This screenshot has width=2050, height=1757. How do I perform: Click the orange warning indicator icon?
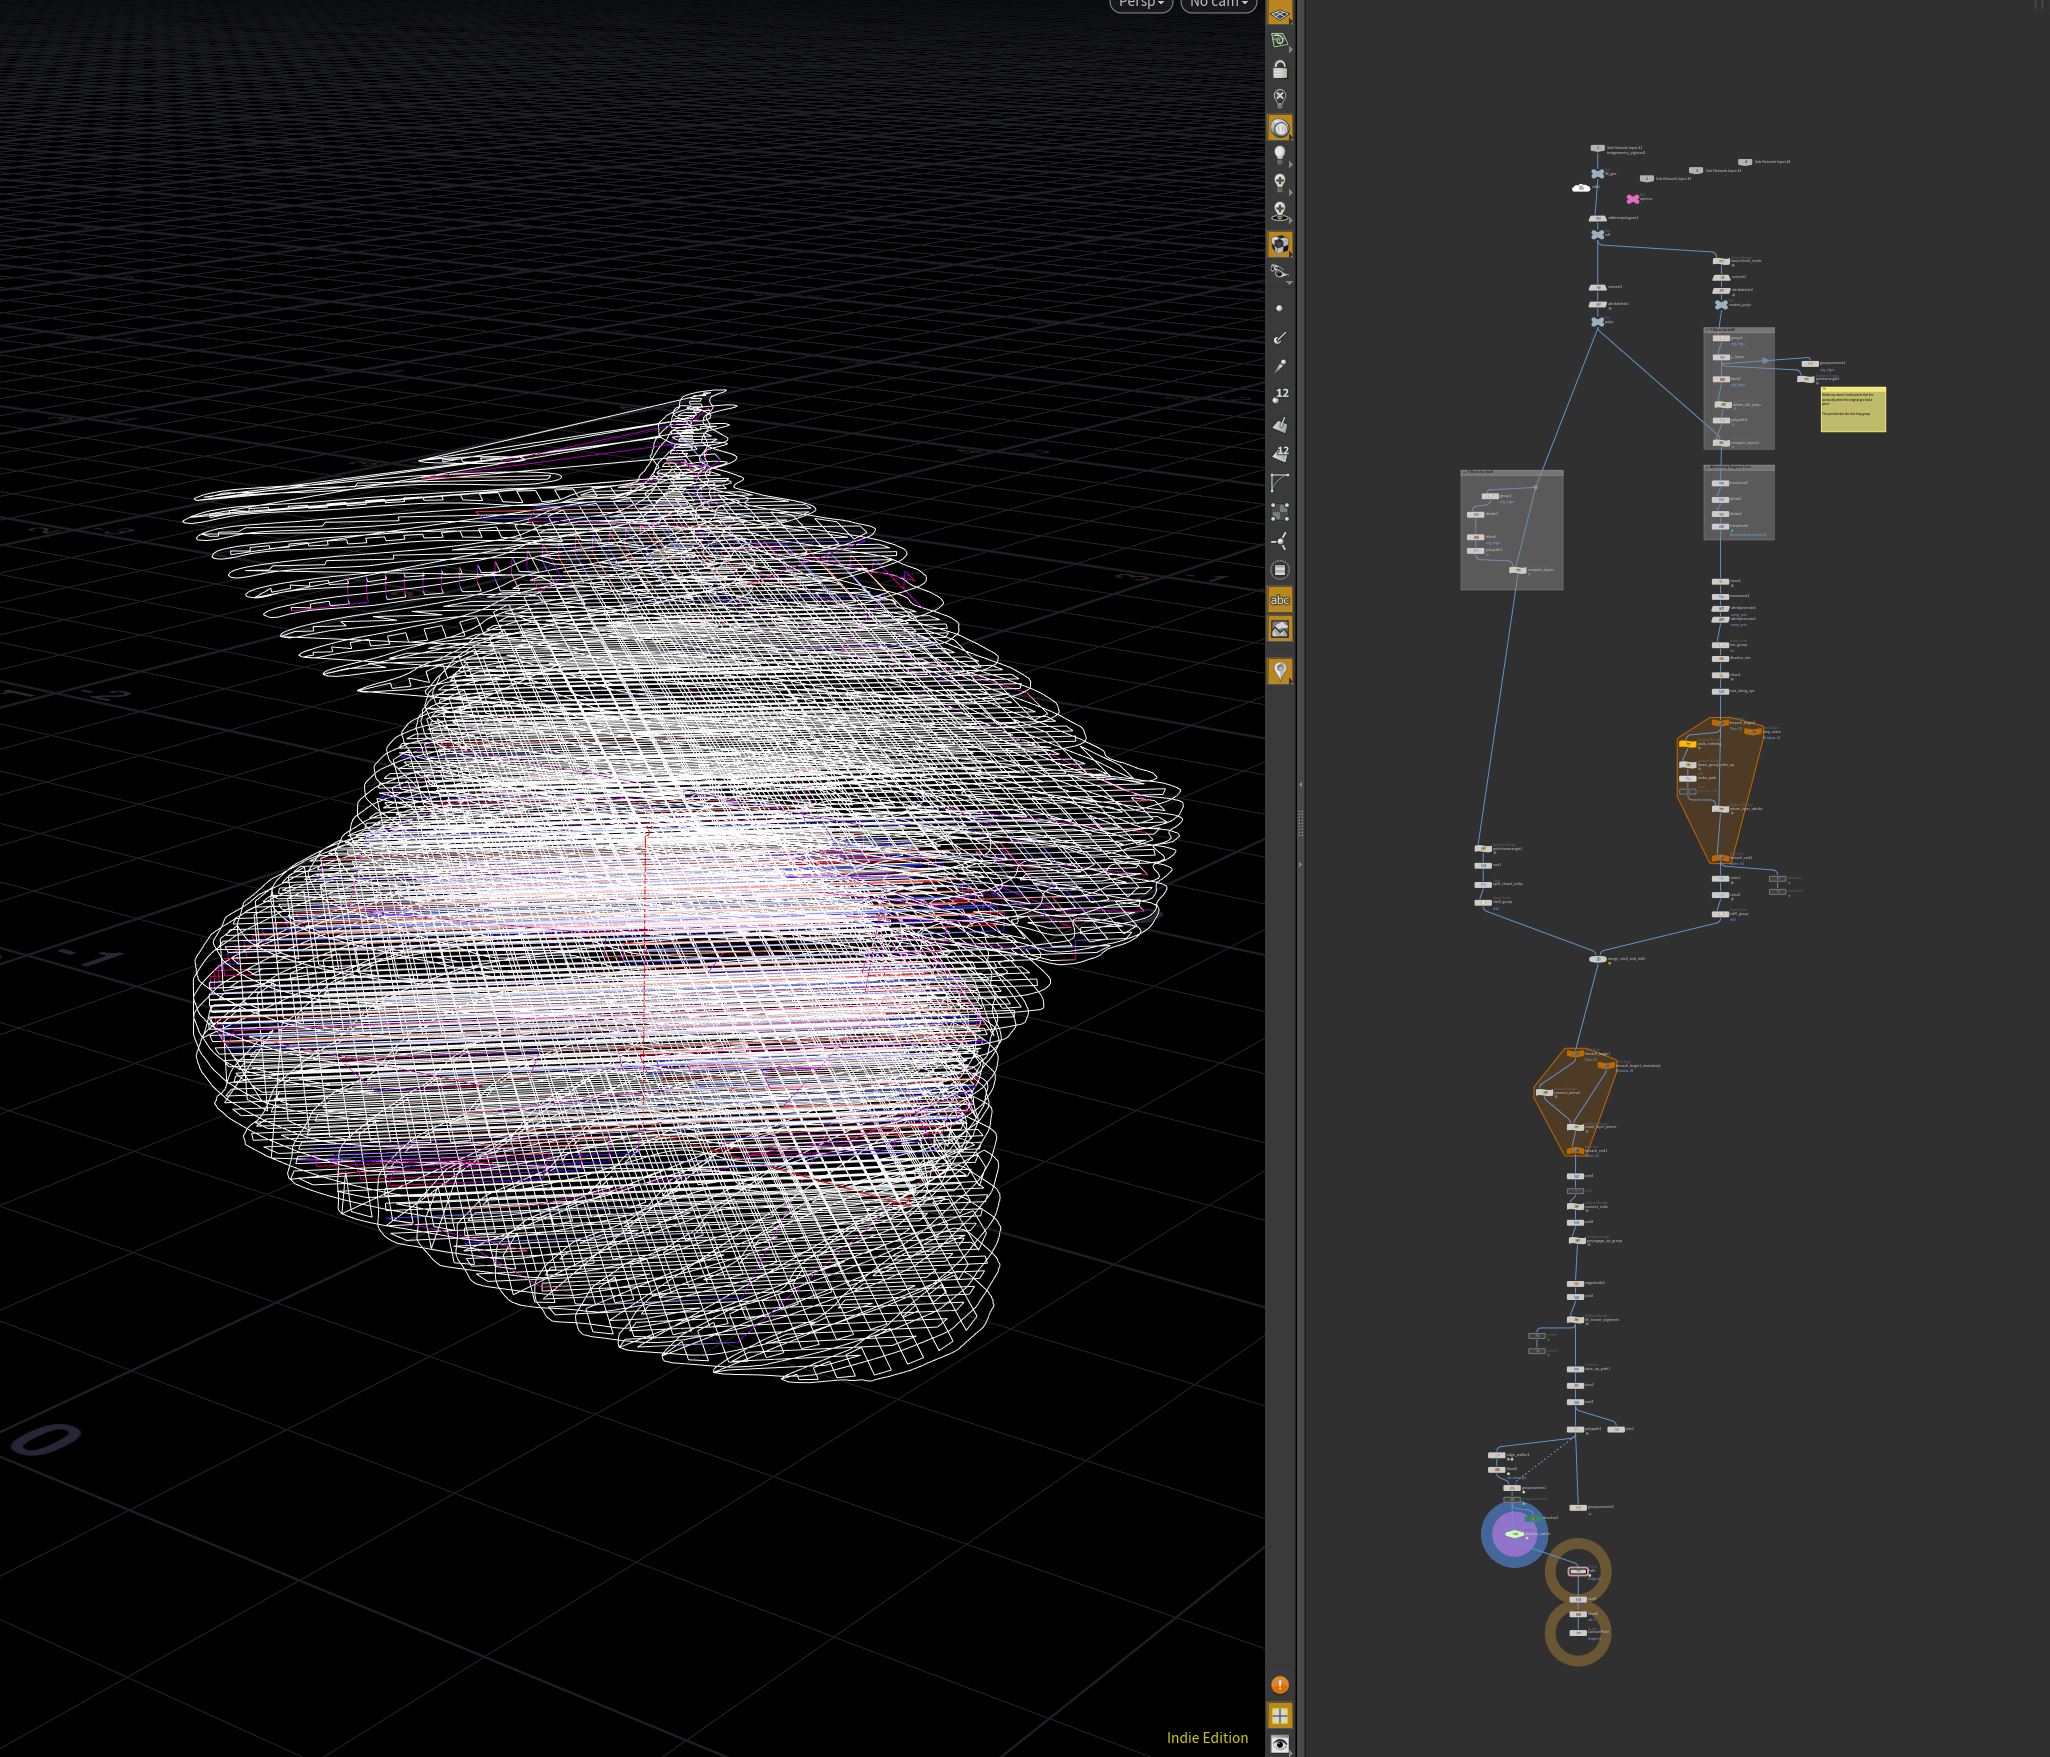(1280, 1685)
